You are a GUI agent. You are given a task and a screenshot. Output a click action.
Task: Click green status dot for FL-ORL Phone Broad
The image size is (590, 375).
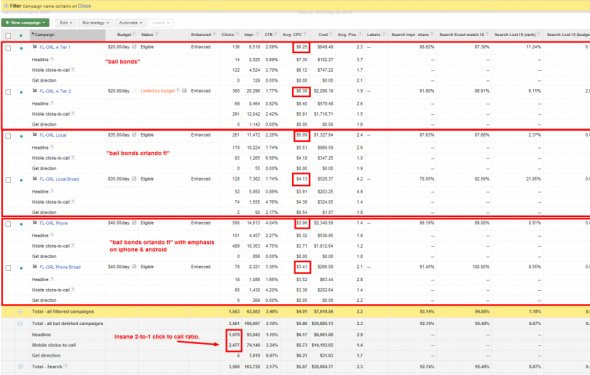(x=21, y=268)
